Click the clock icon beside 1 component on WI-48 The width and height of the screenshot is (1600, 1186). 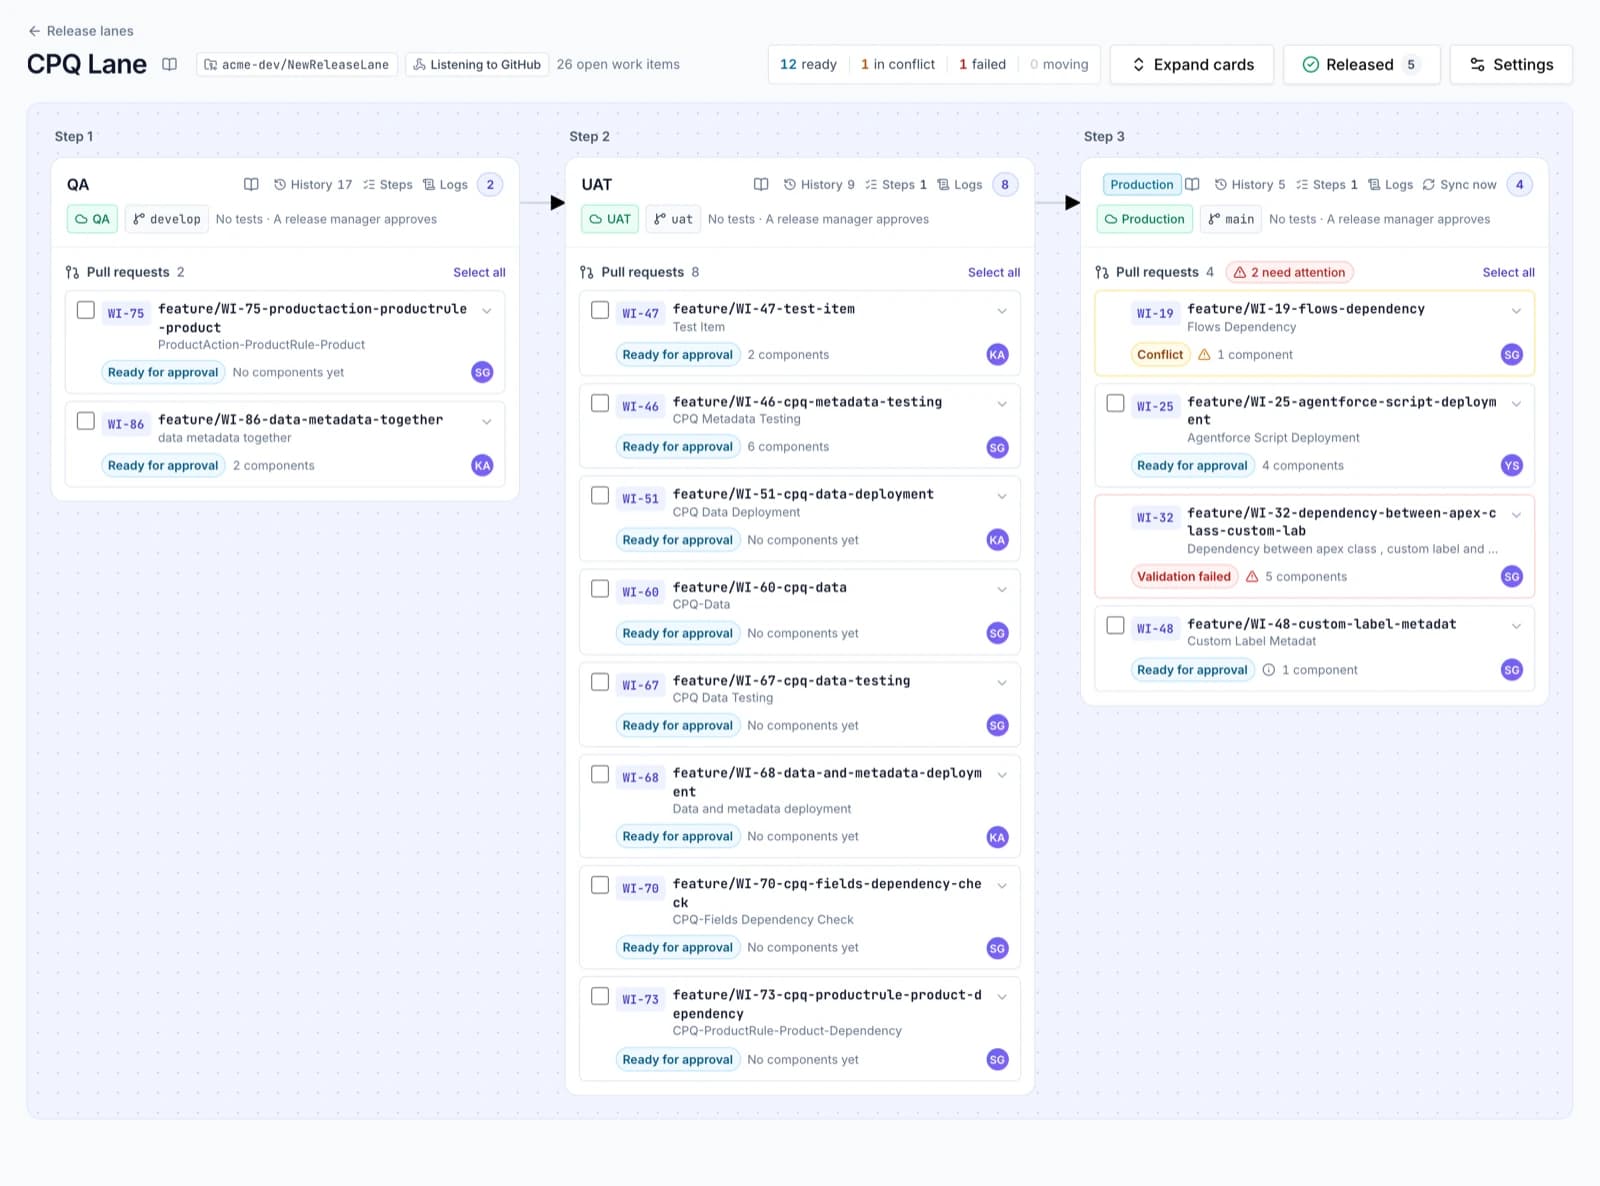click(x=1269, y=670)
